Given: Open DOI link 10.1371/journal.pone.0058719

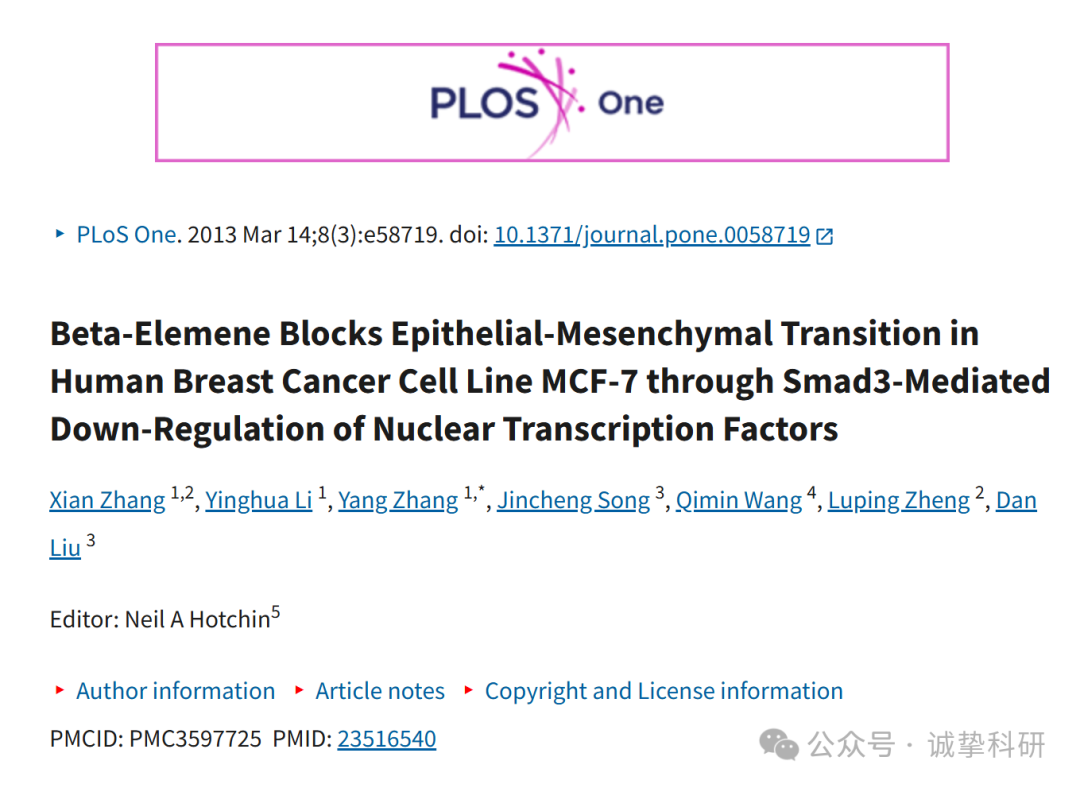Looking at the screenshot, I should click(652, 235).
